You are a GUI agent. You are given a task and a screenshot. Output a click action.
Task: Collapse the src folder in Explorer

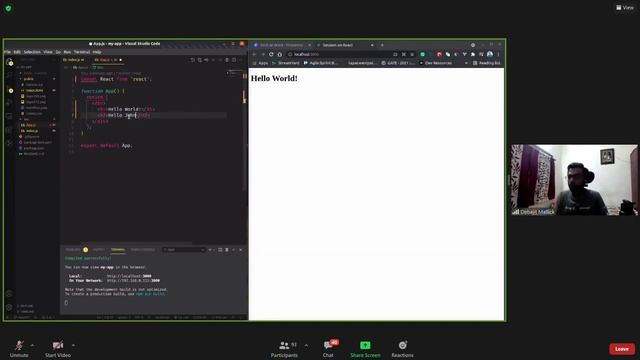tap(27, 119)
